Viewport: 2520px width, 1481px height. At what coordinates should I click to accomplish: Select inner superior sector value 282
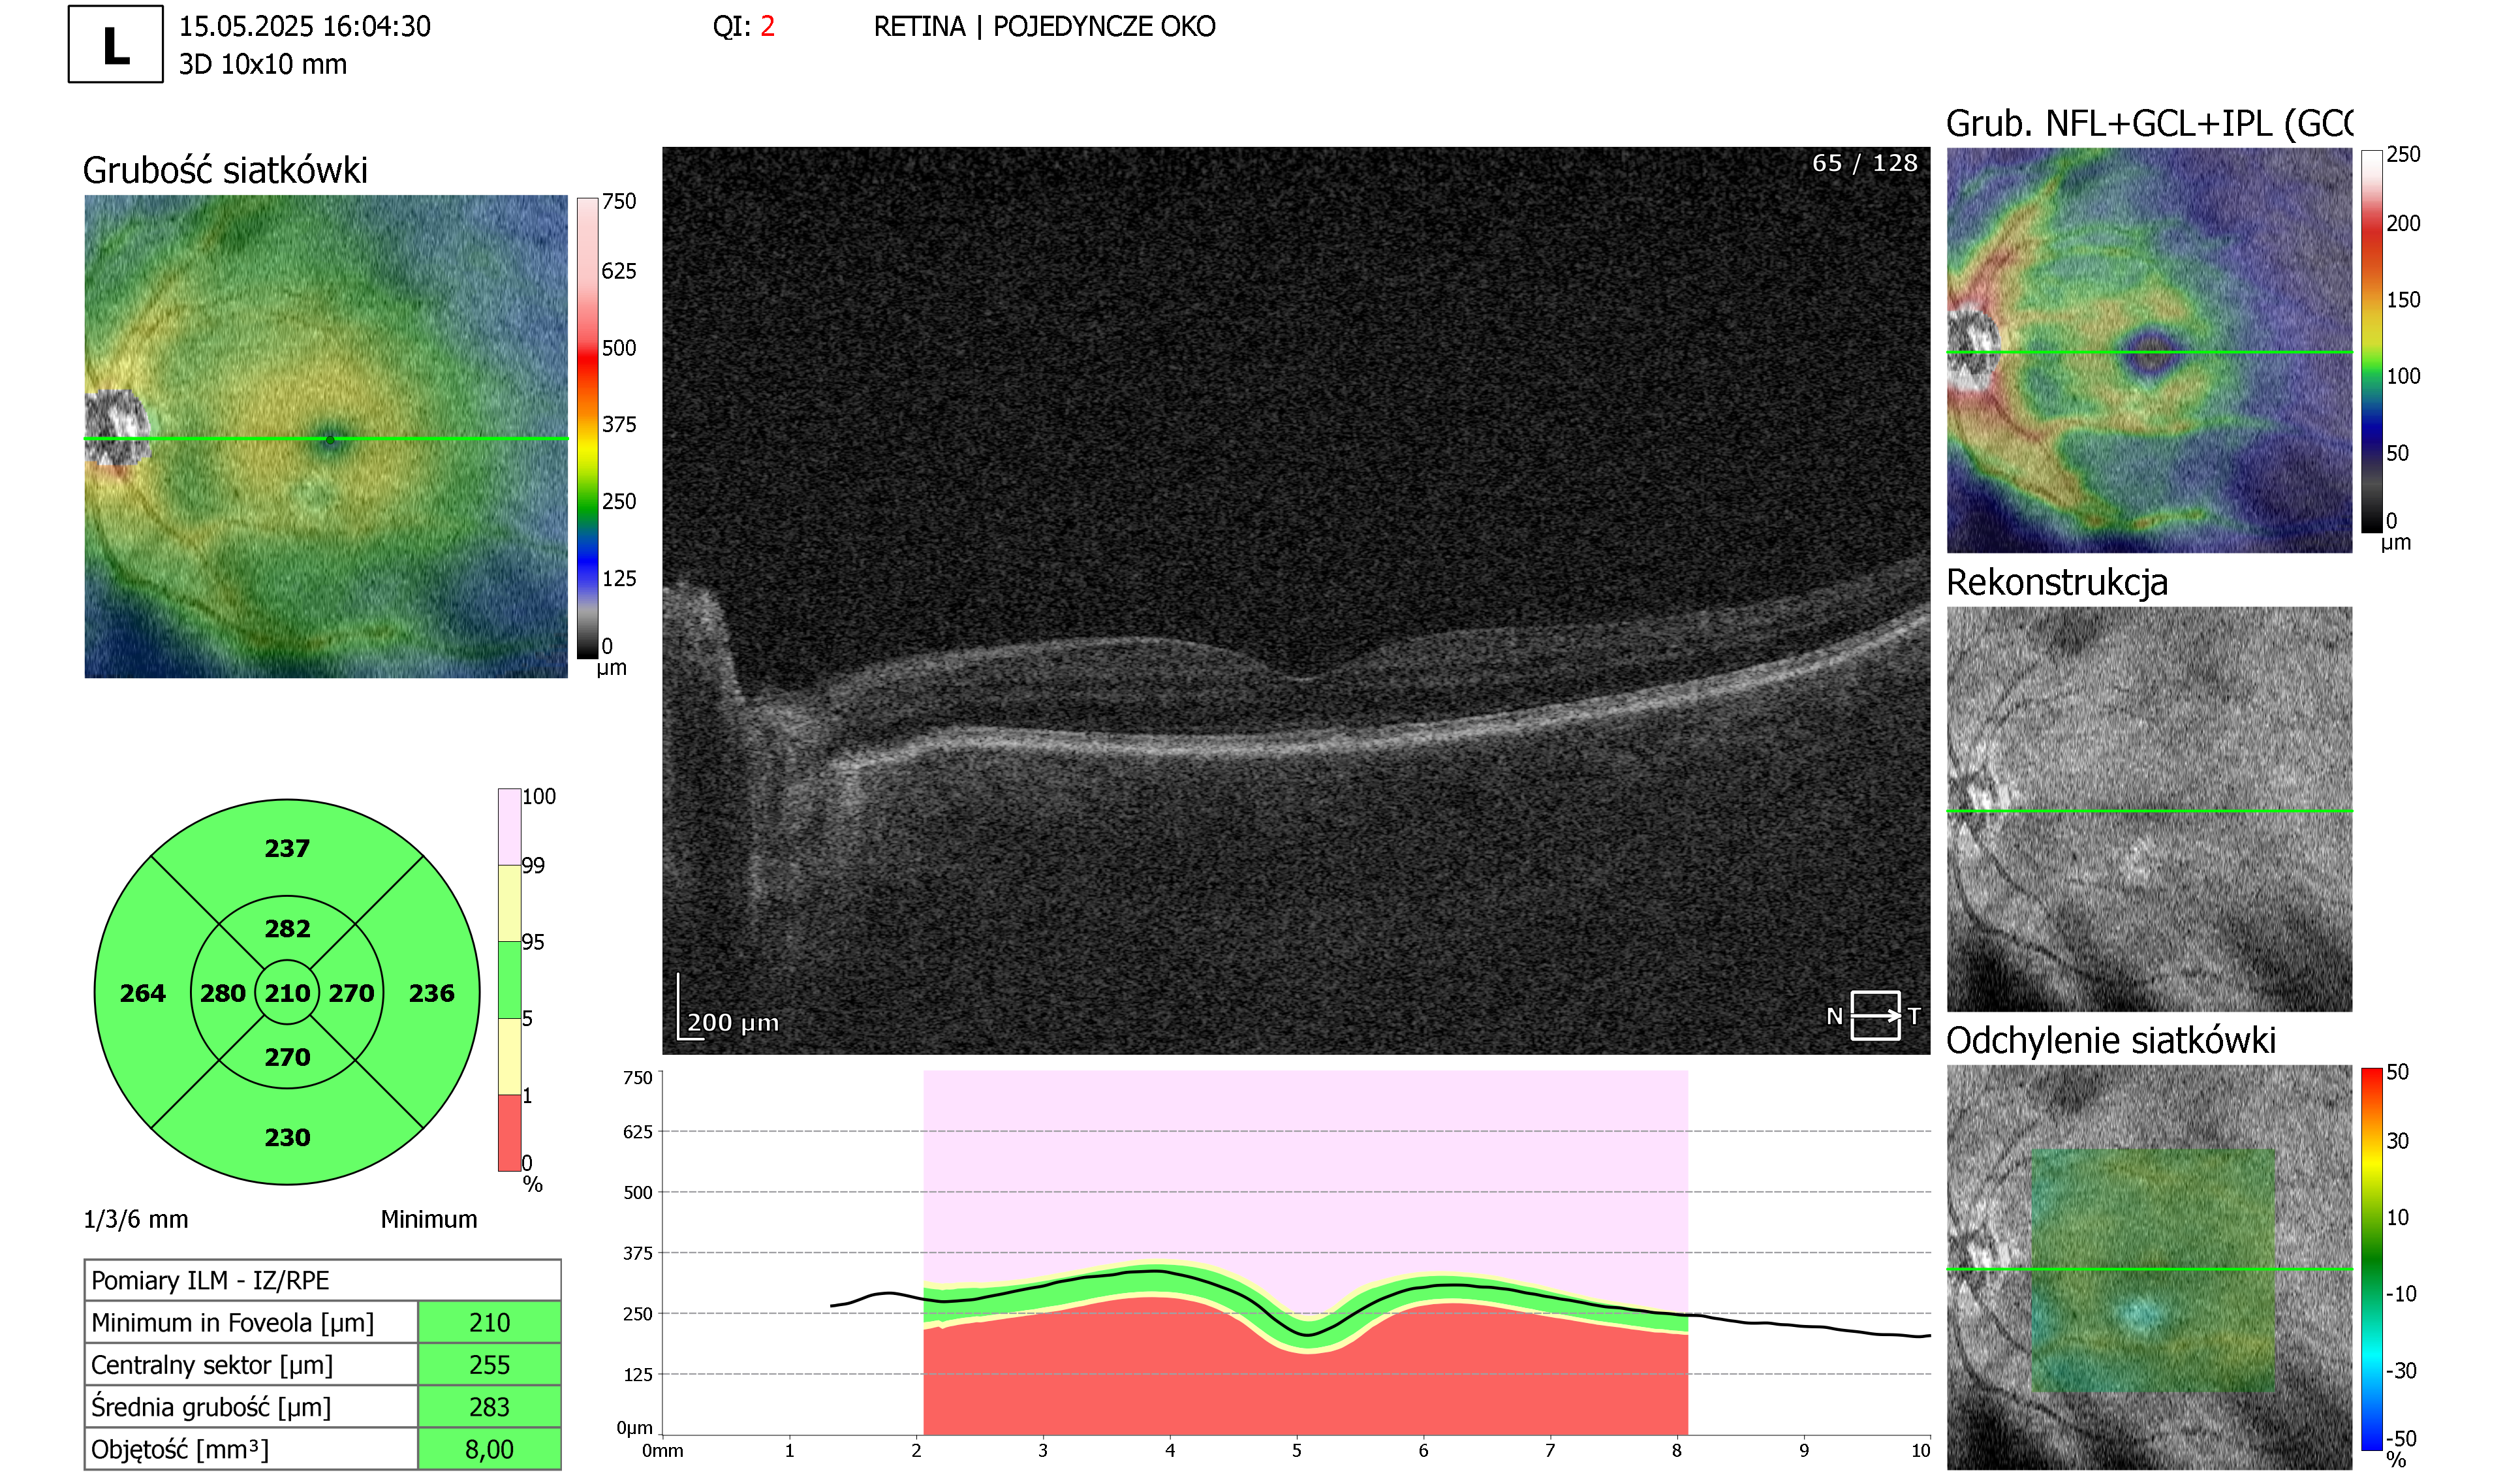(x=287, y=928)
